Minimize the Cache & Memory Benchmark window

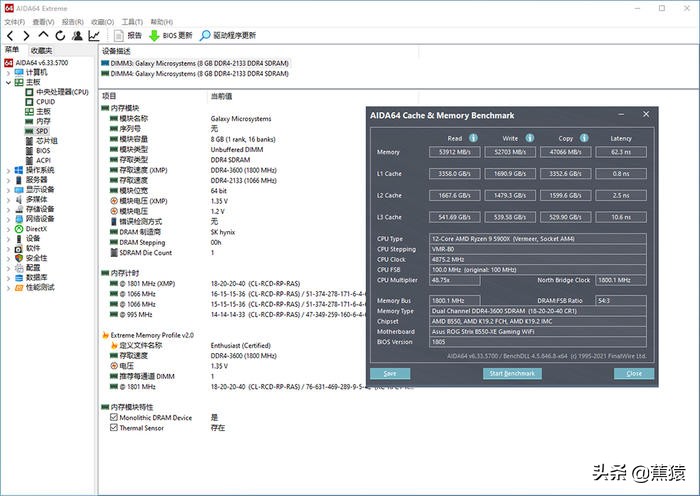(621, 115)
